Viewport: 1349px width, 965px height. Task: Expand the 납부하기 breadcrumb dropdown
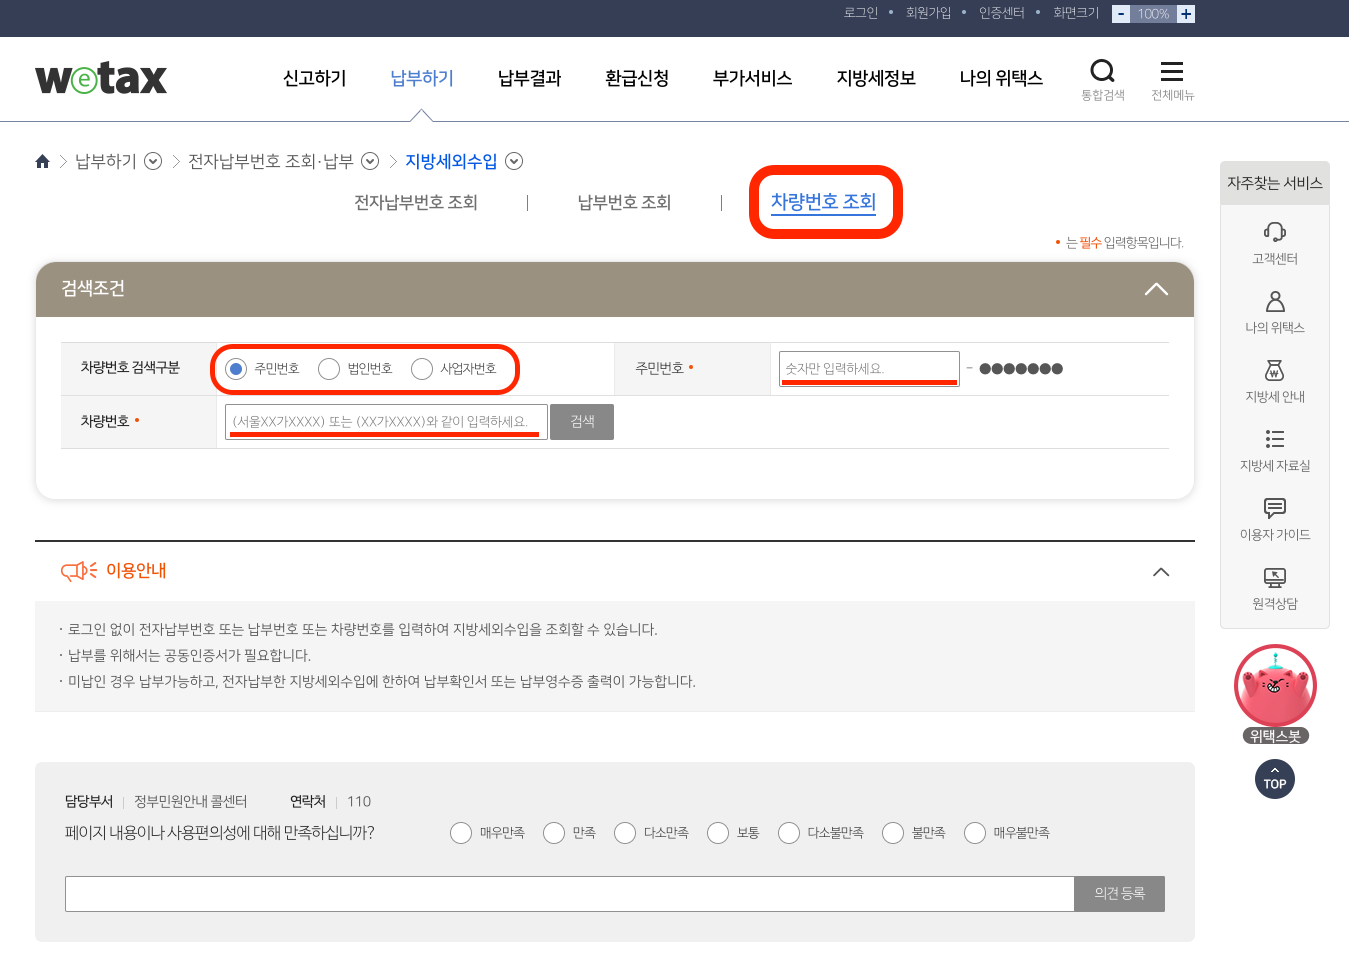pyautogui.click(x=152, y=160)
